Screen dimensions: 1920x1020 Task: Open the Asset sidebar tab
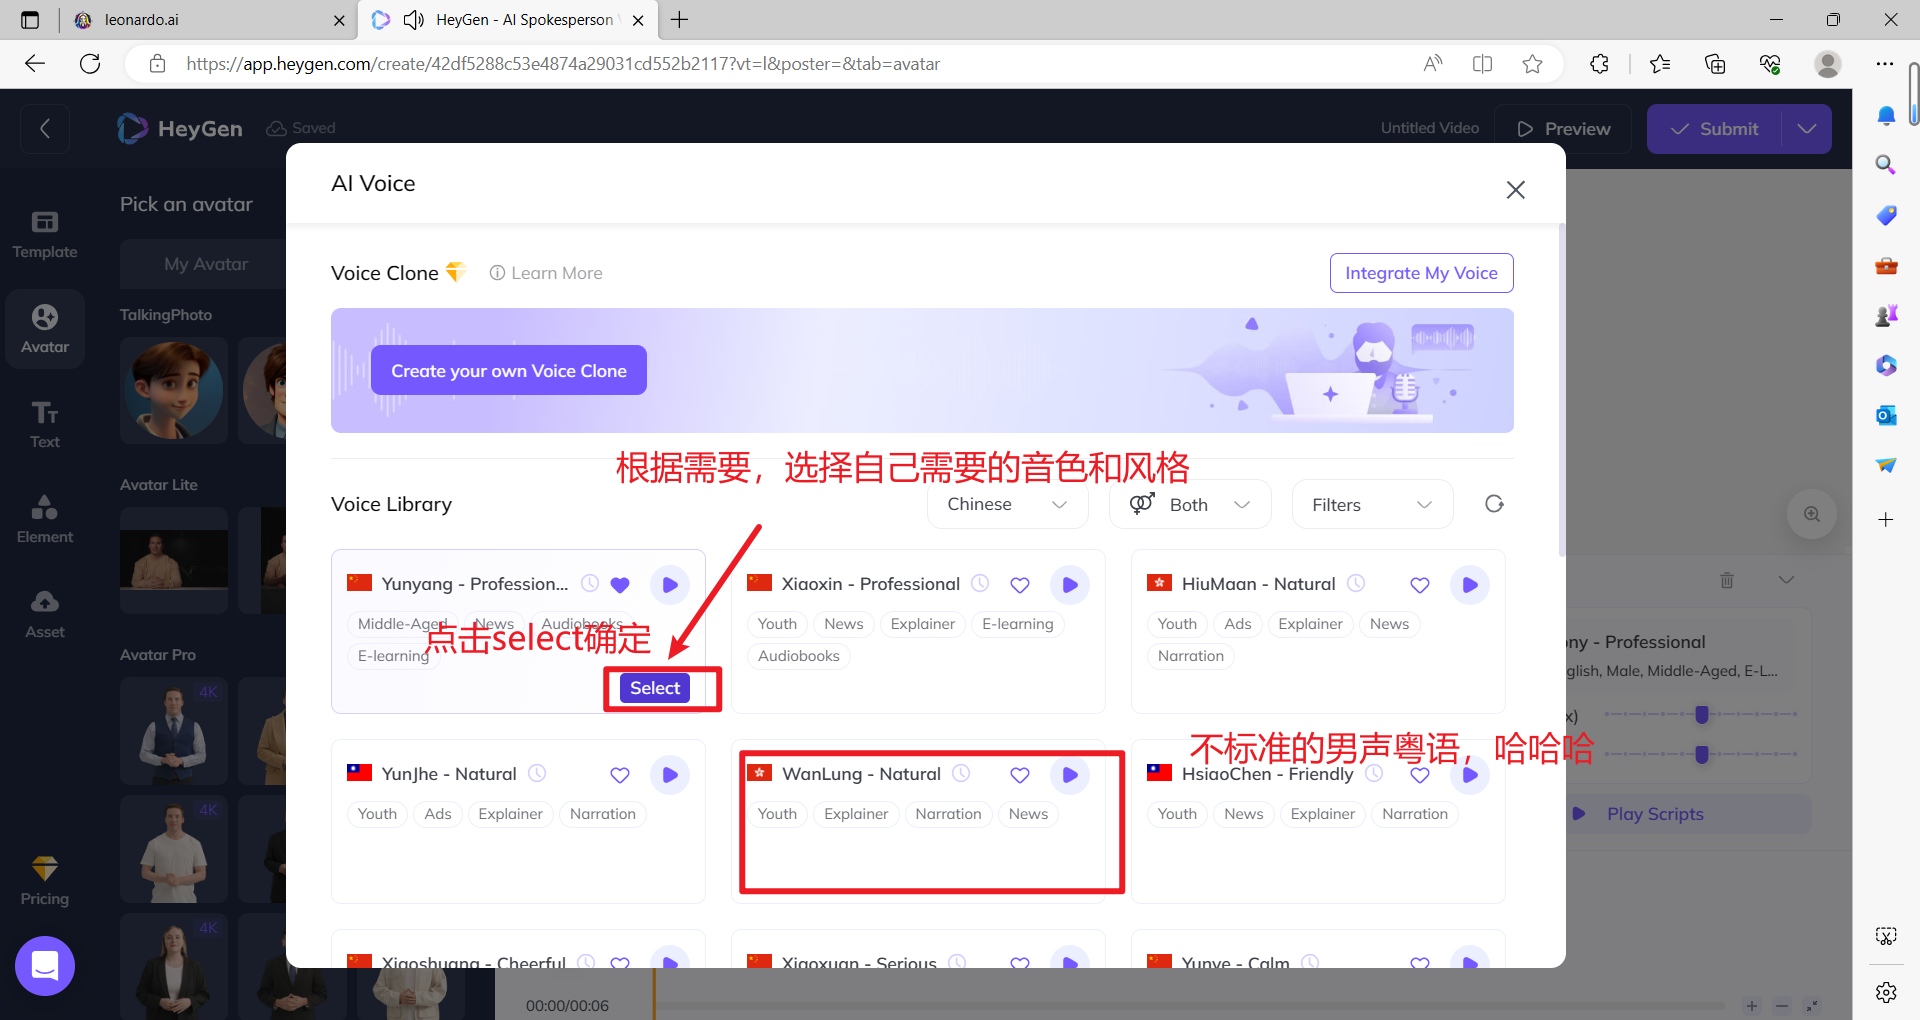(x=45, y=615)
